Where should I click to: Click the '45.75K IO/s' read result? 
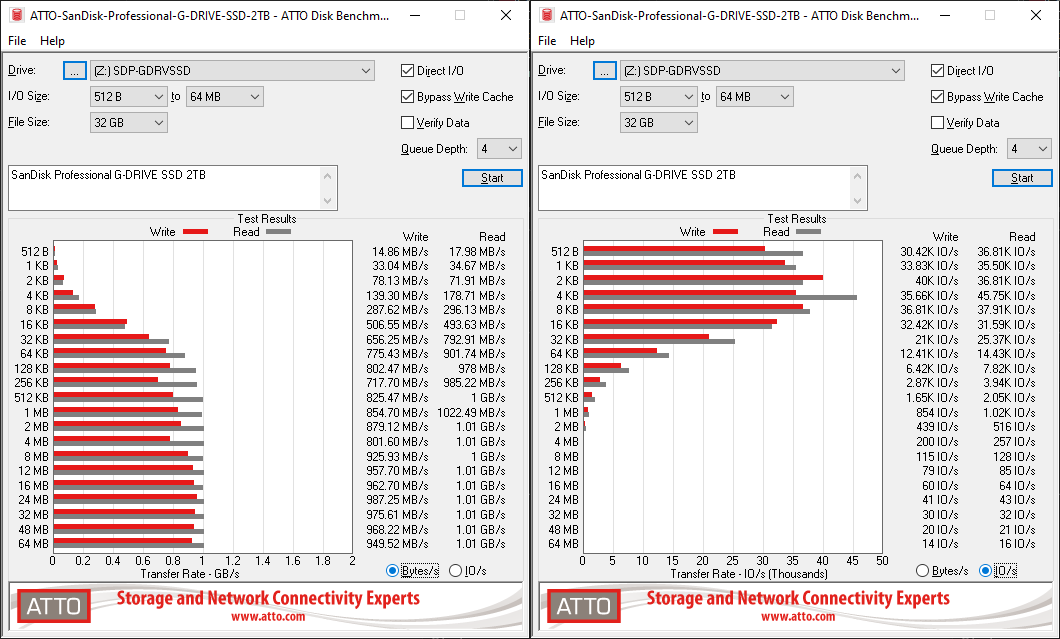click(1007, 295)
